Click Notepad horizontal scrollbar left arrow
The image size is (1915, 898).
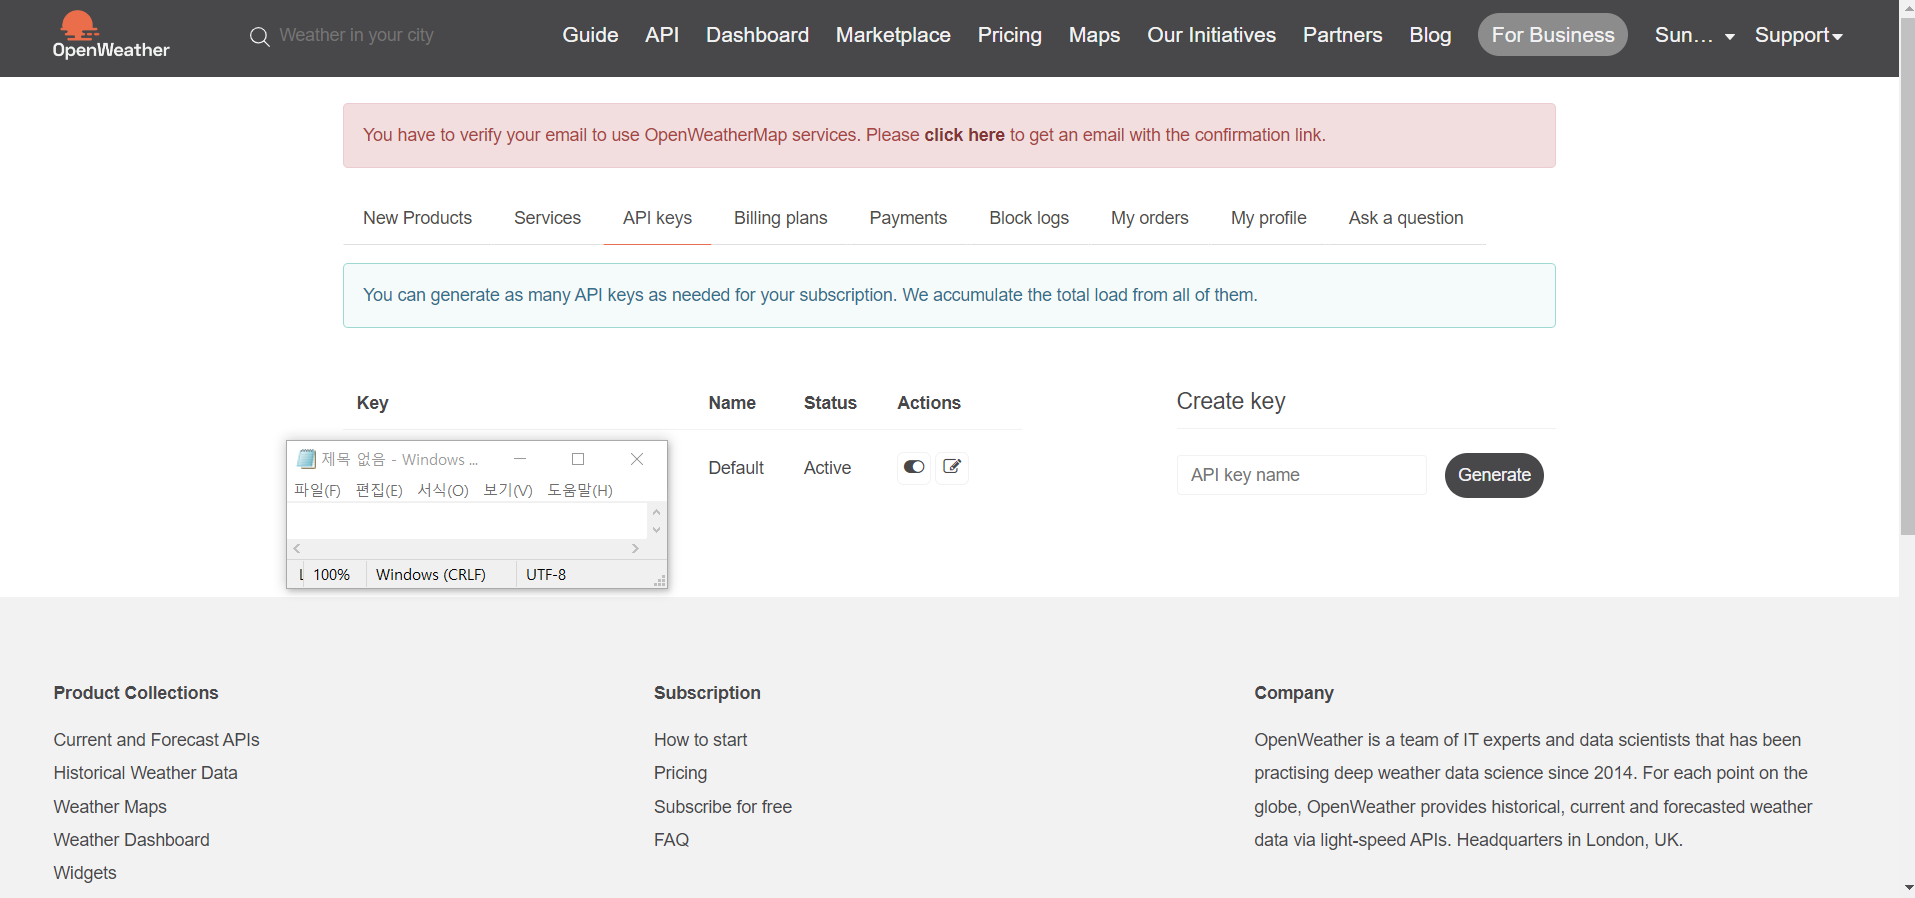pos(297,548)
